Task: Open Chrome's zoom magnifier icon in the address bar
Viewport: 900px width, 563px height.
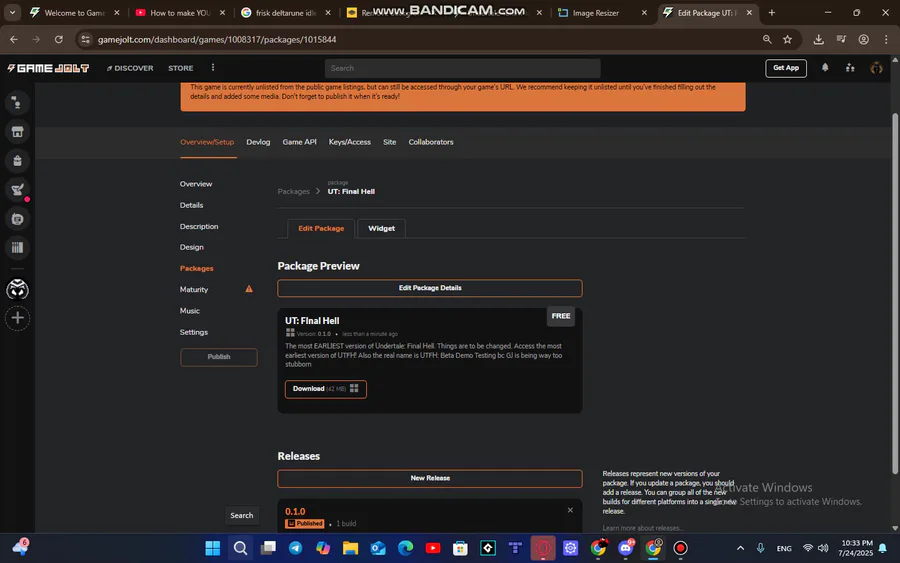Action: point(767,39)
